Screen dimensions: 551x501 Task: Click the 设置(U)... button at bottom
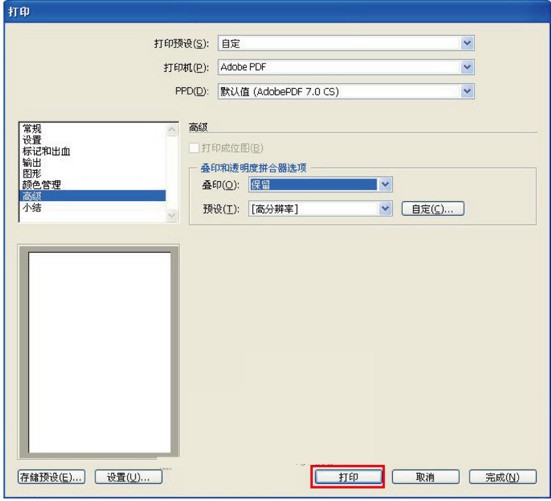coord(129,477)
